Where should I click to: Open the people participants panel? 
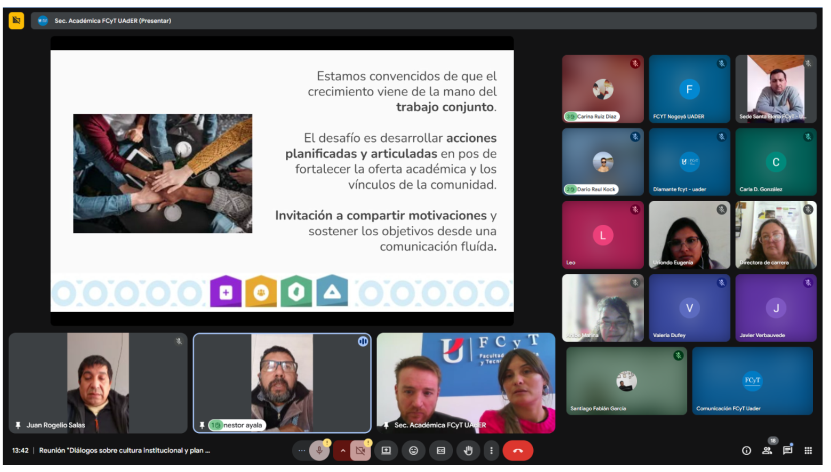coord(767,451)
